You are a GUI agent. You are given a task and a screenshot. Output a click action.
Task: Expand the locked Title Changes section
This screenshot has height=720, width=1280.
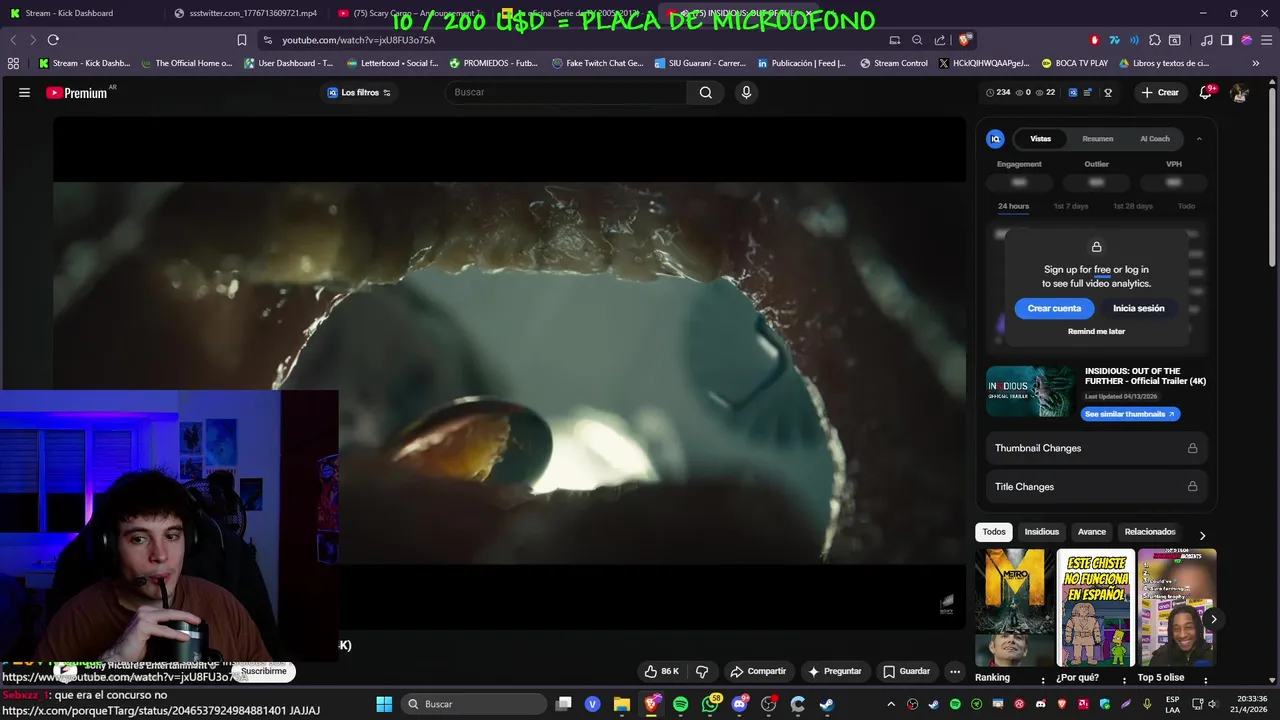1096,486
